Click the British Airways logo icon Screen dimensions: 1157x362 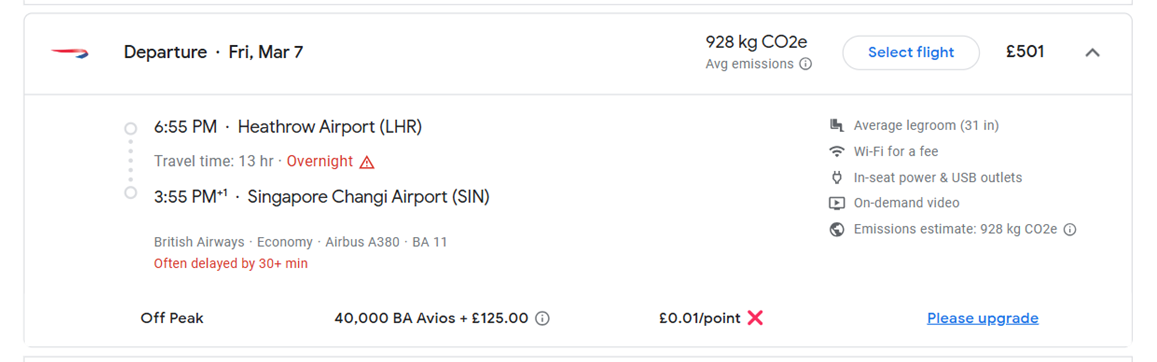[69, 53]
